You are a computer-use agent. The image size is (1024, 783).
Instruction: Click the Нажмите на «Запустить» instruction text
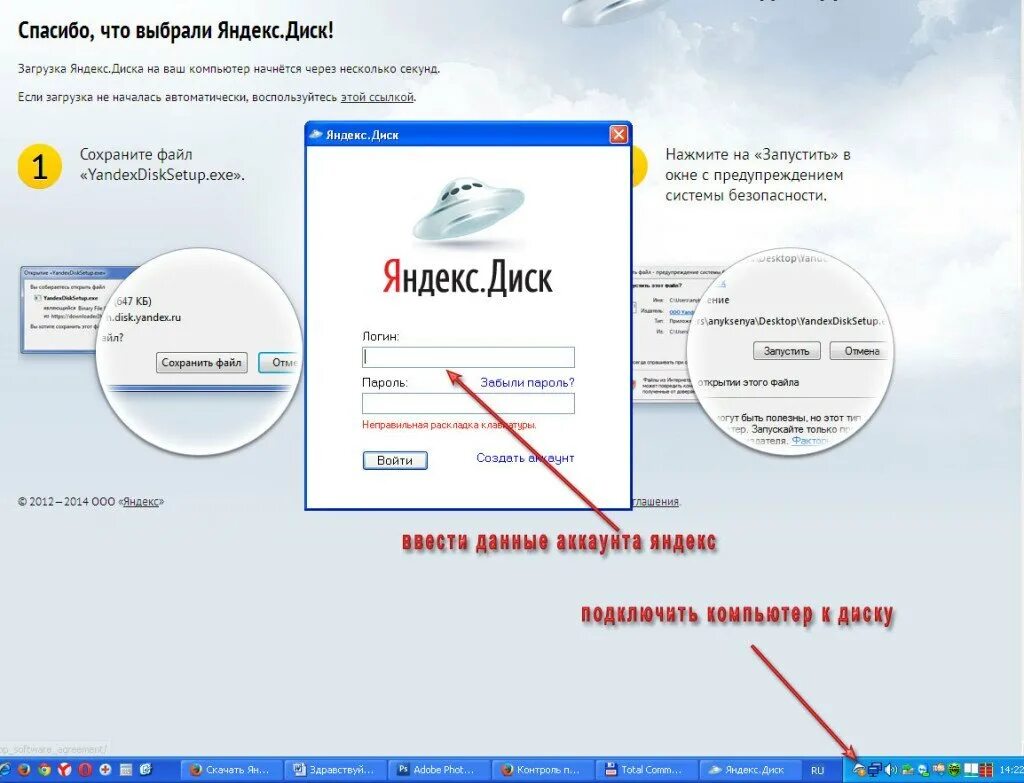[758, 175]
